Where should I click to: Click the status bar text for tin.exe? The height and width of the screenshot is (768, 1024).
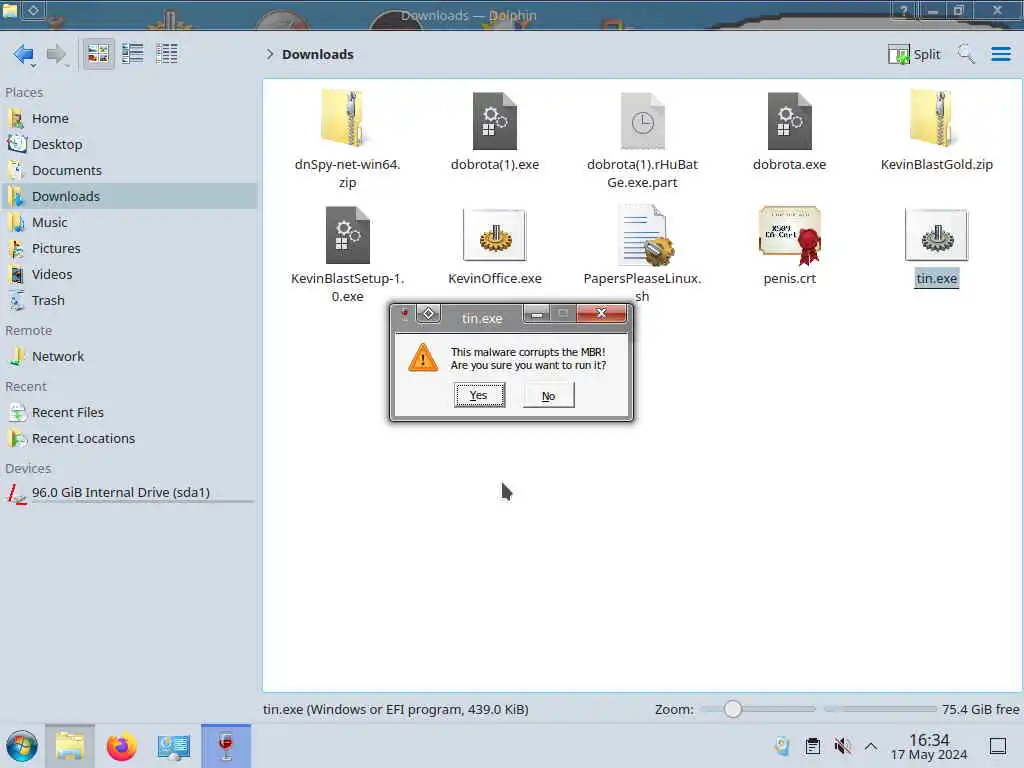coord(396,709)
